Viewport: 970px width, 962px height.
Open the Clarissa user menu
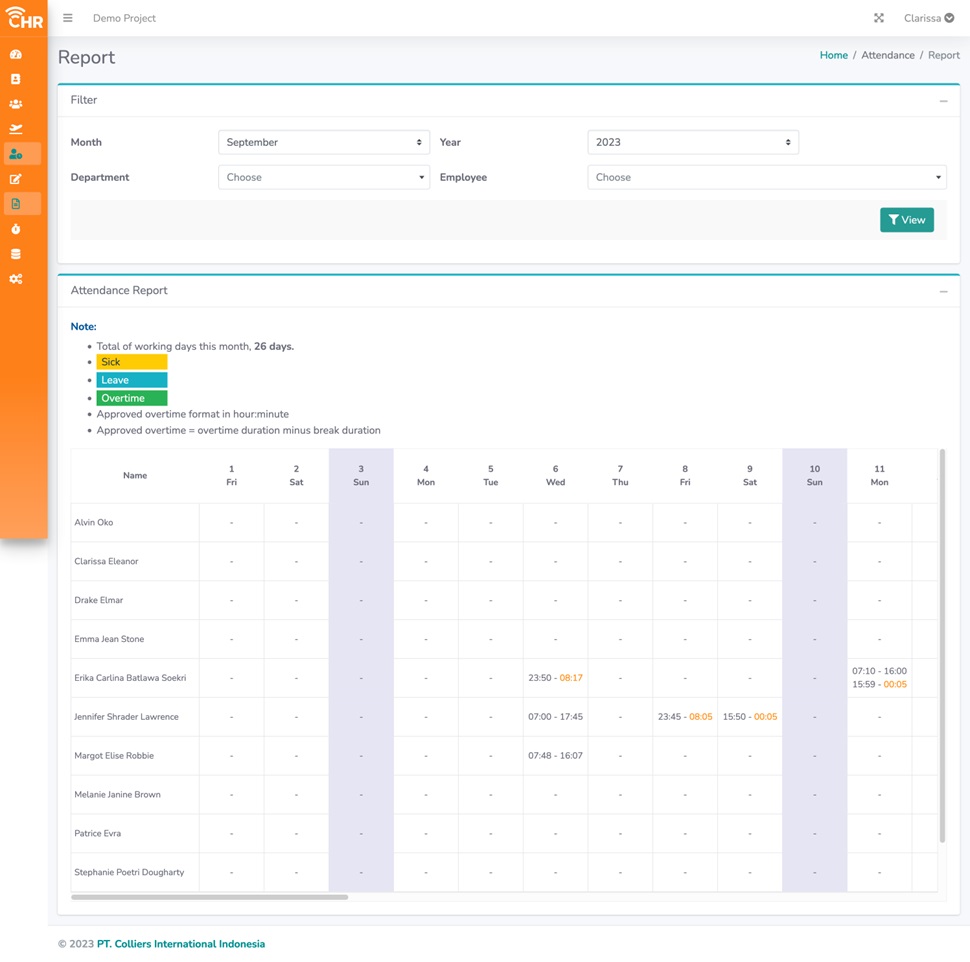(x=929, y=18)
